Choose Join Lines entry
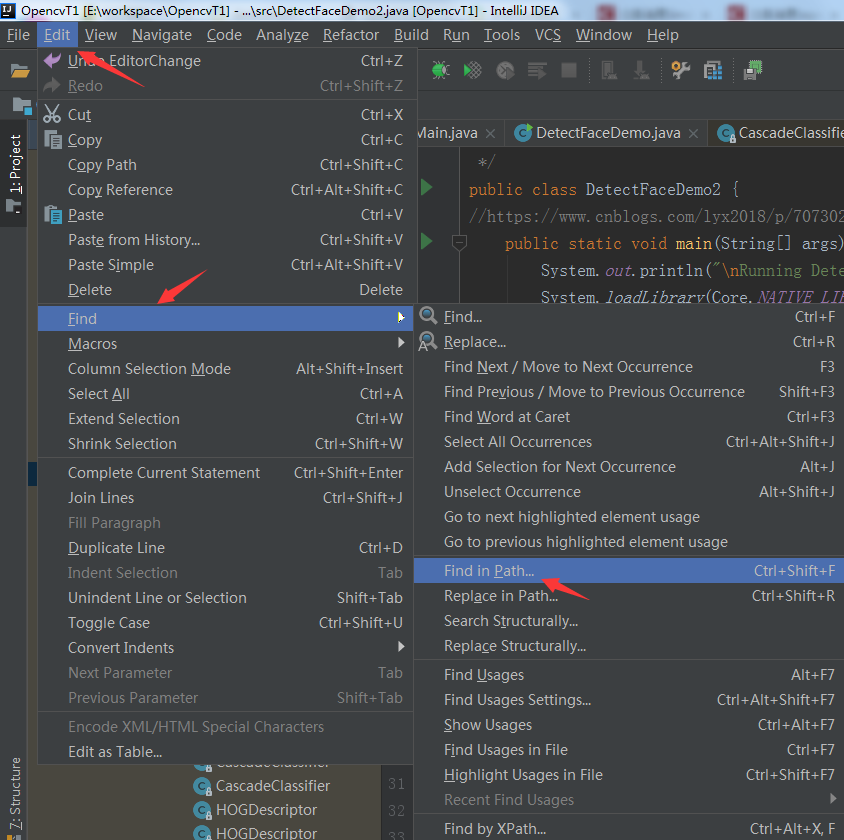This screenshot has height=840, width=844. 225,498
